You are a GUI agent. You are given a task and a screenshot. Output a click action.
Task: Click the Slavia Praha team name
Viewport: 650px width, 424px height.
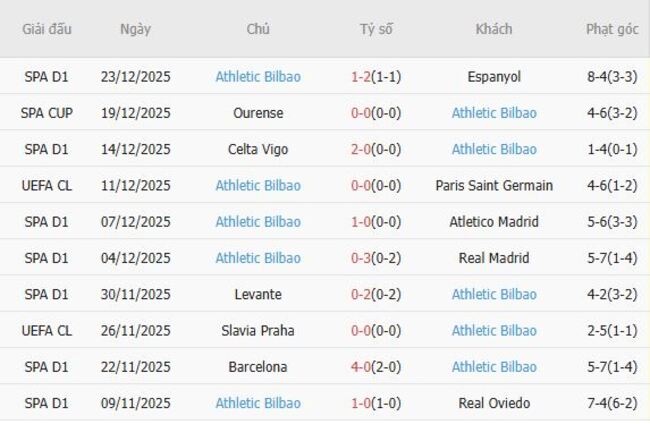point(258,331)
